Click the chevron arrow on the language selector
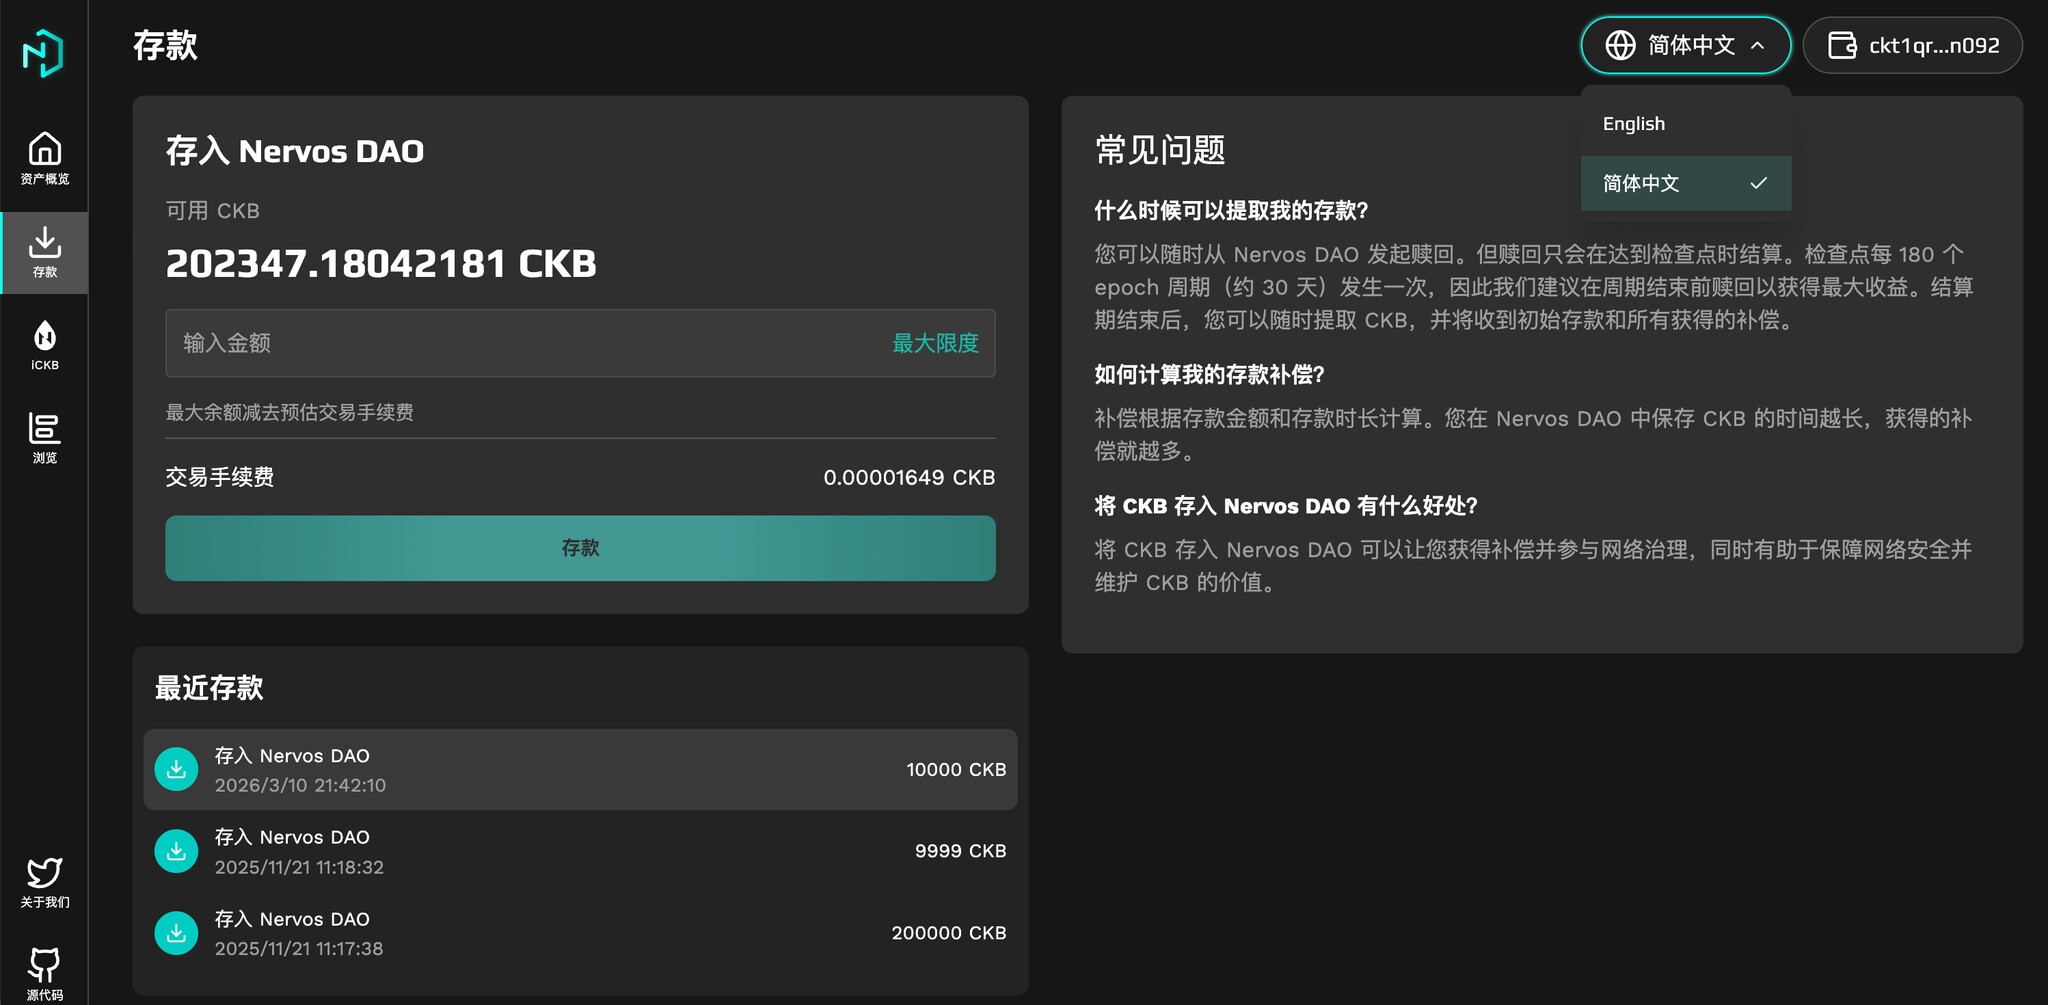2048x1005 pixels. click(x=1757, y=46)
